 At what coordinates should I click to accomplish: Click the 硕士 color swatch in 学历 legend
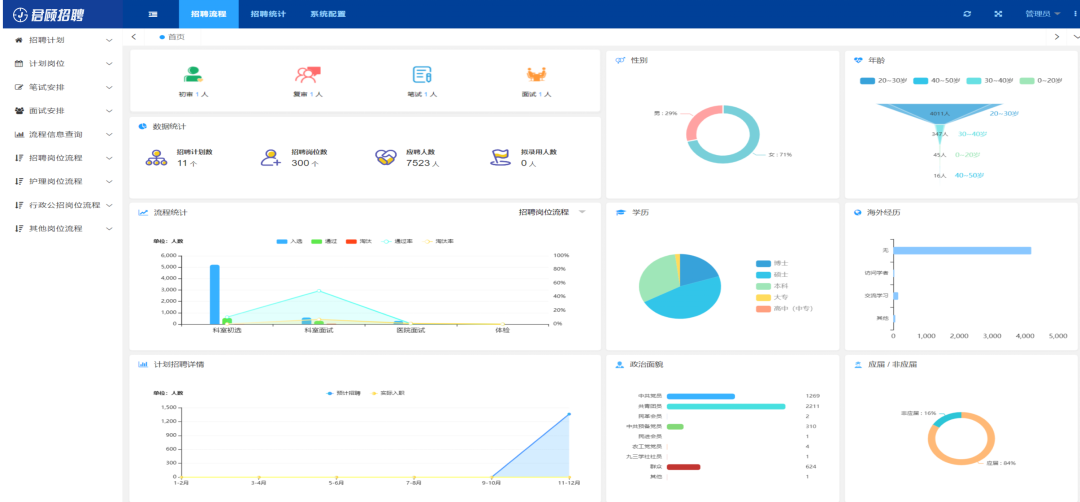click(764, 274)
